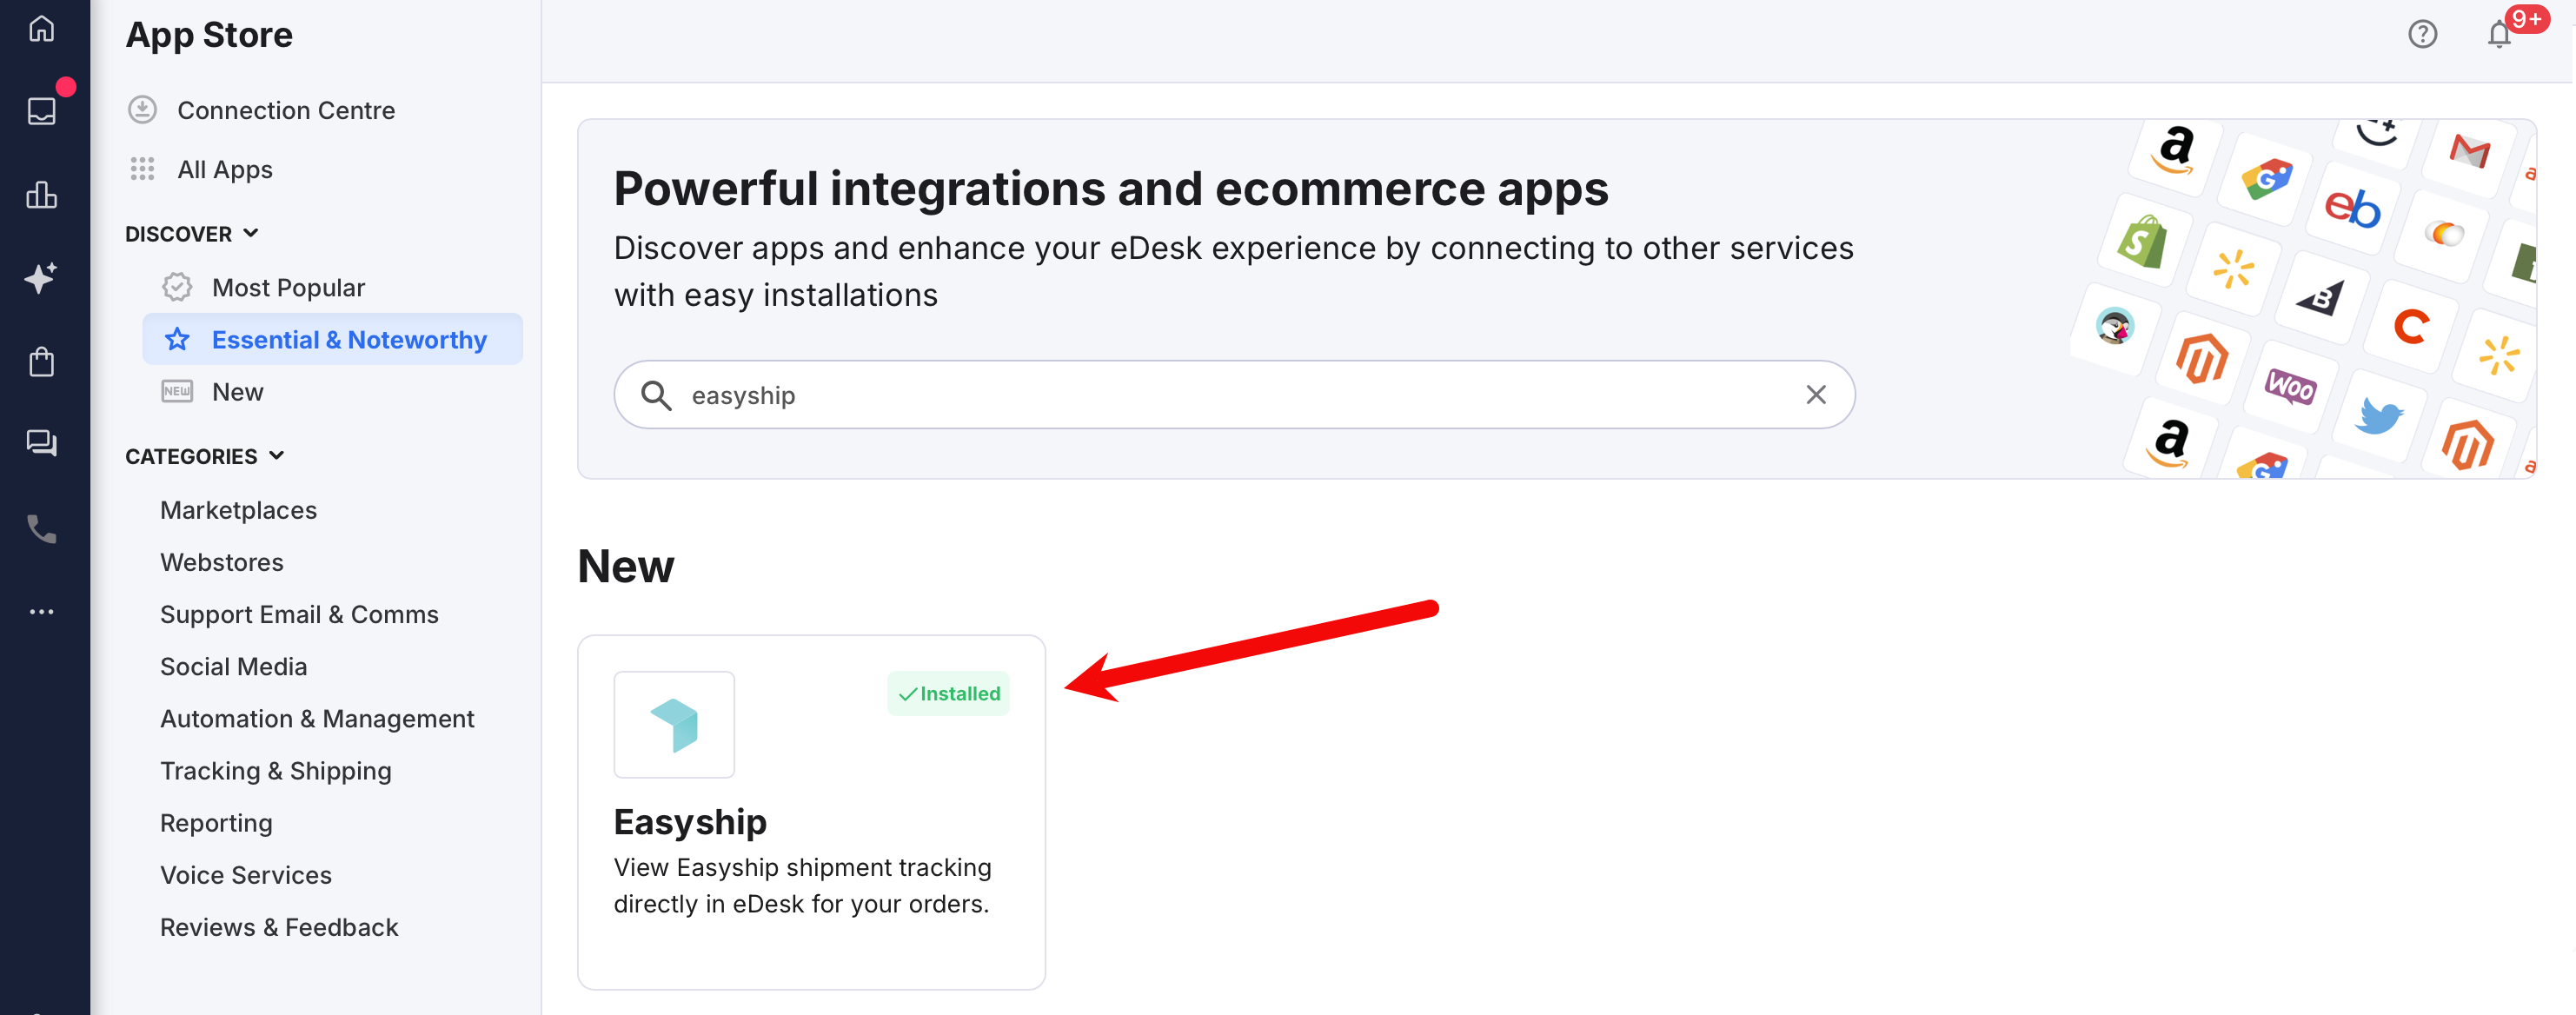Select Most Popular in Discover
Image resolution: width=2576 pixels, height=1015 pixels.
(x=288, y=288)
